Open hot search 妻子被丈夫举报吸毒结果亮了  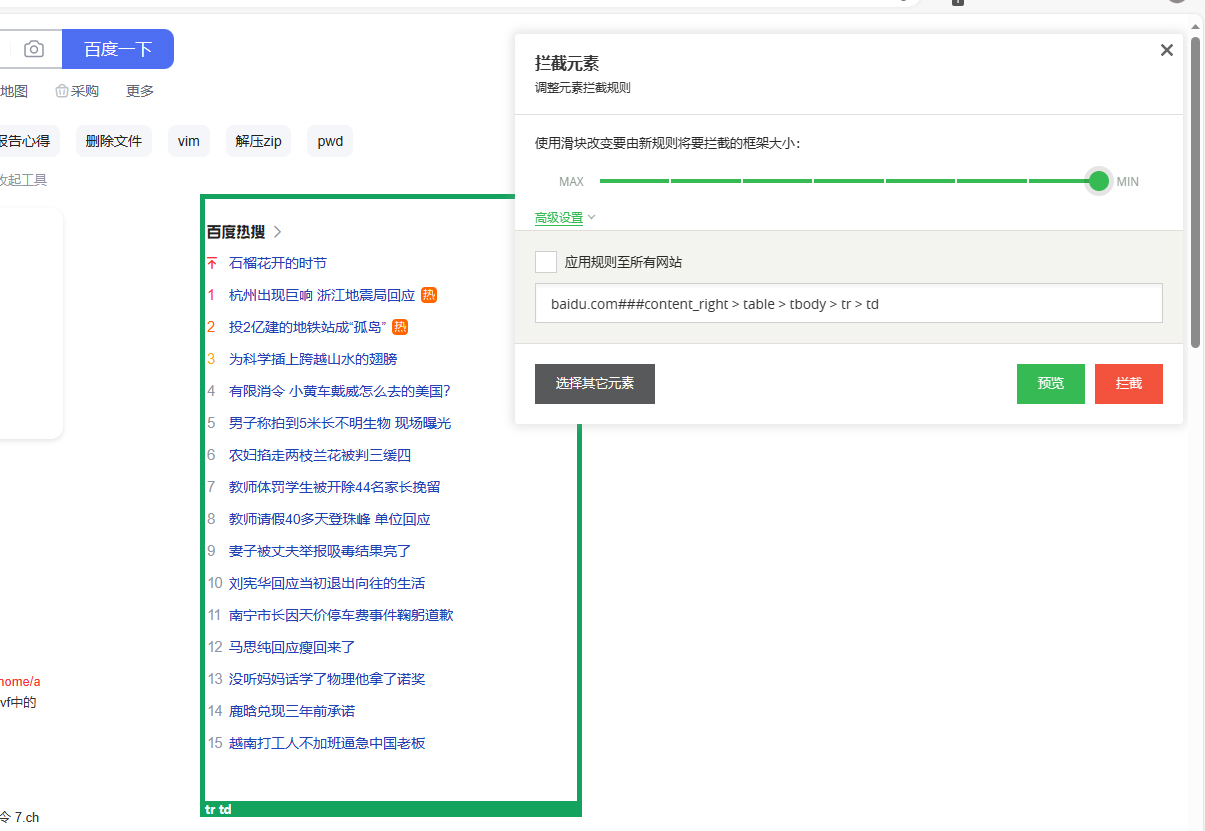[x=320, y=551]
